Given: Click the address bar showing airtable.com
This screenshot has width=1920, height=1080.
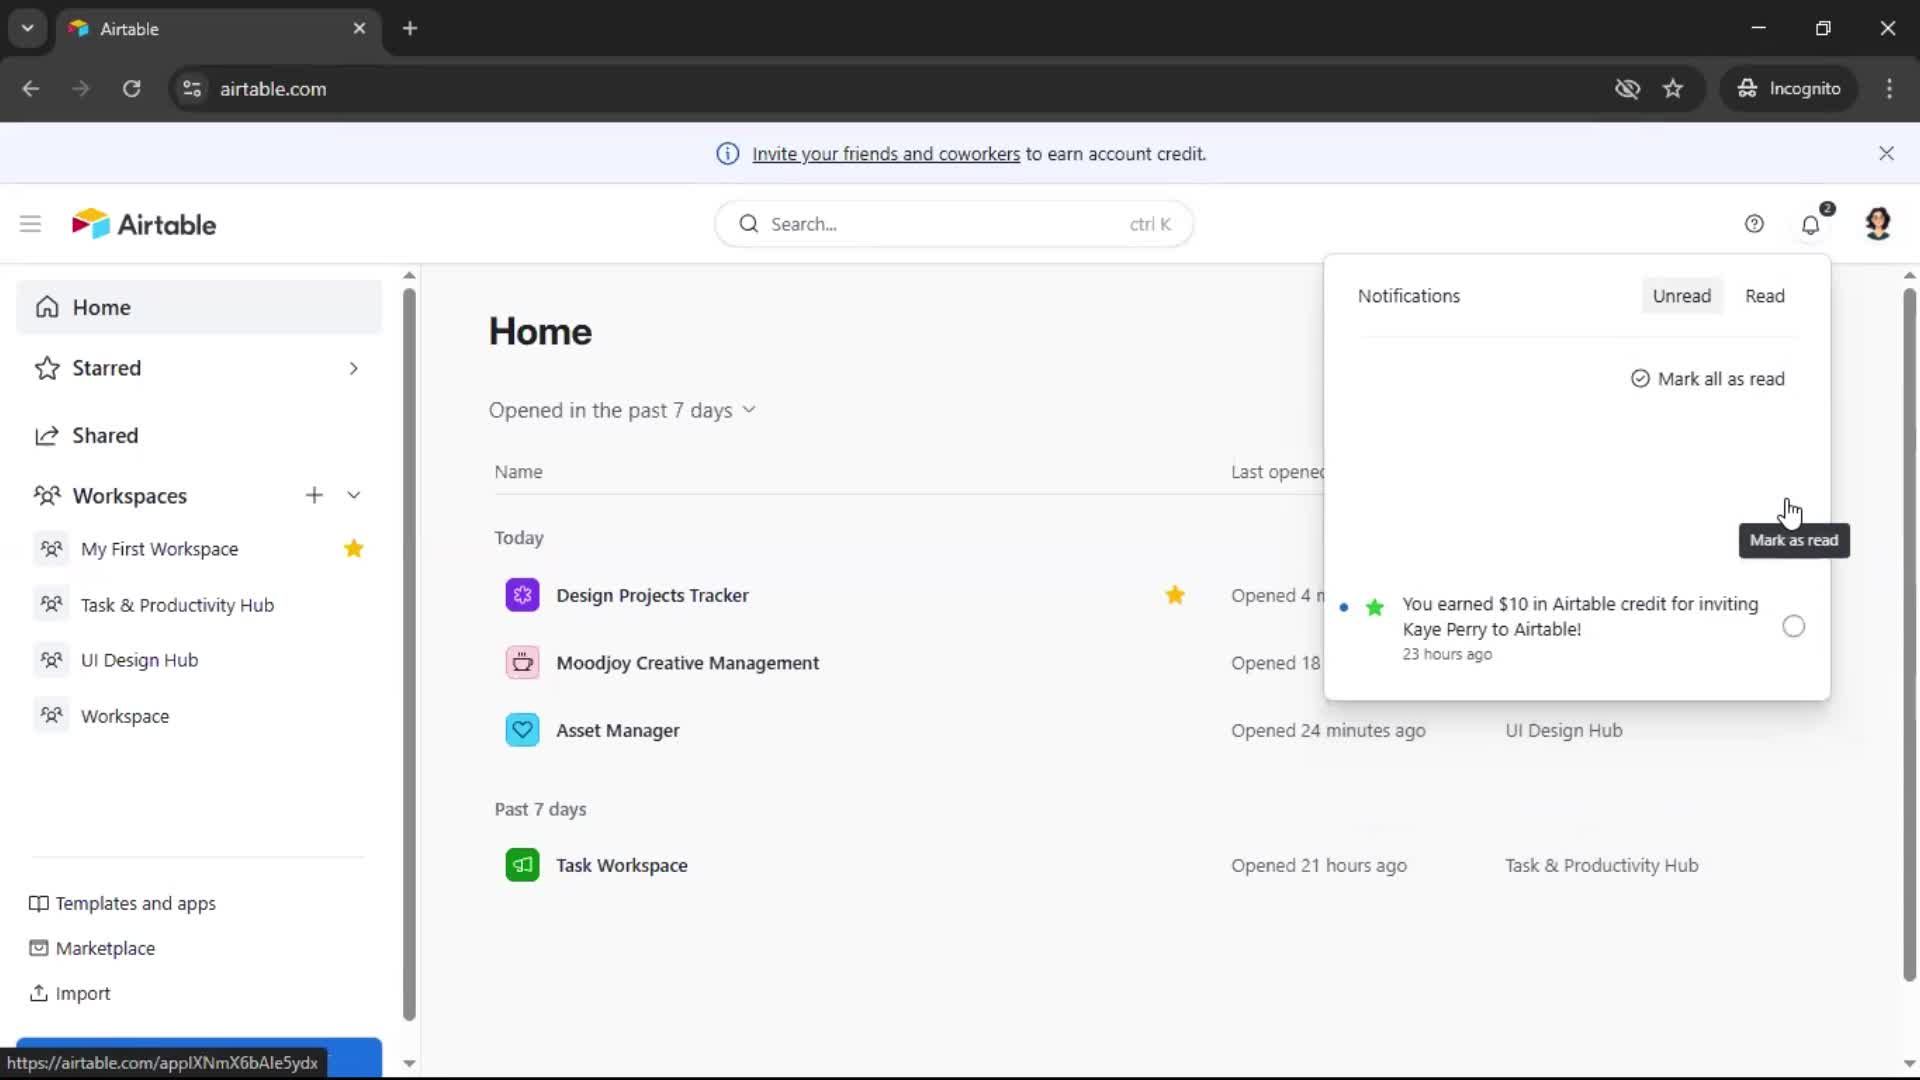Looking at the screenshot, I should [x=273, y=89].
